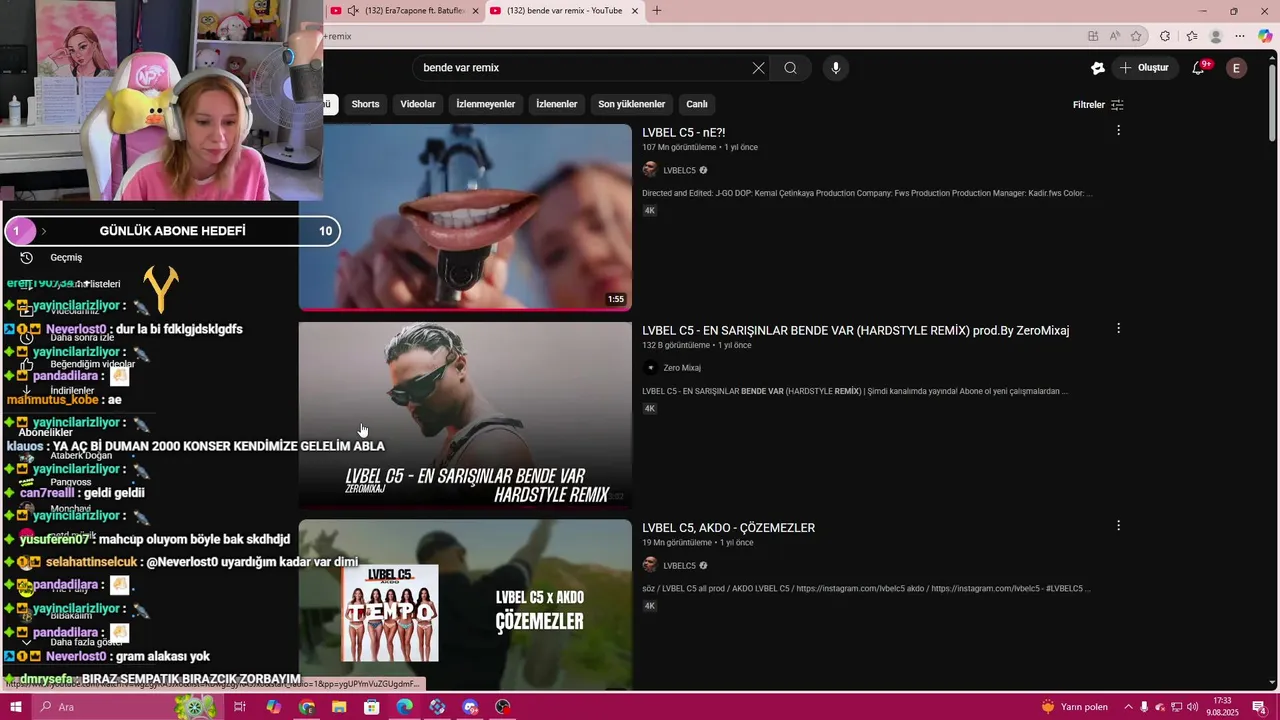The height and width of the screenshot is (720, 1280).
Task: Click the Edge apps icon in the address bar
Action: 1093,36
